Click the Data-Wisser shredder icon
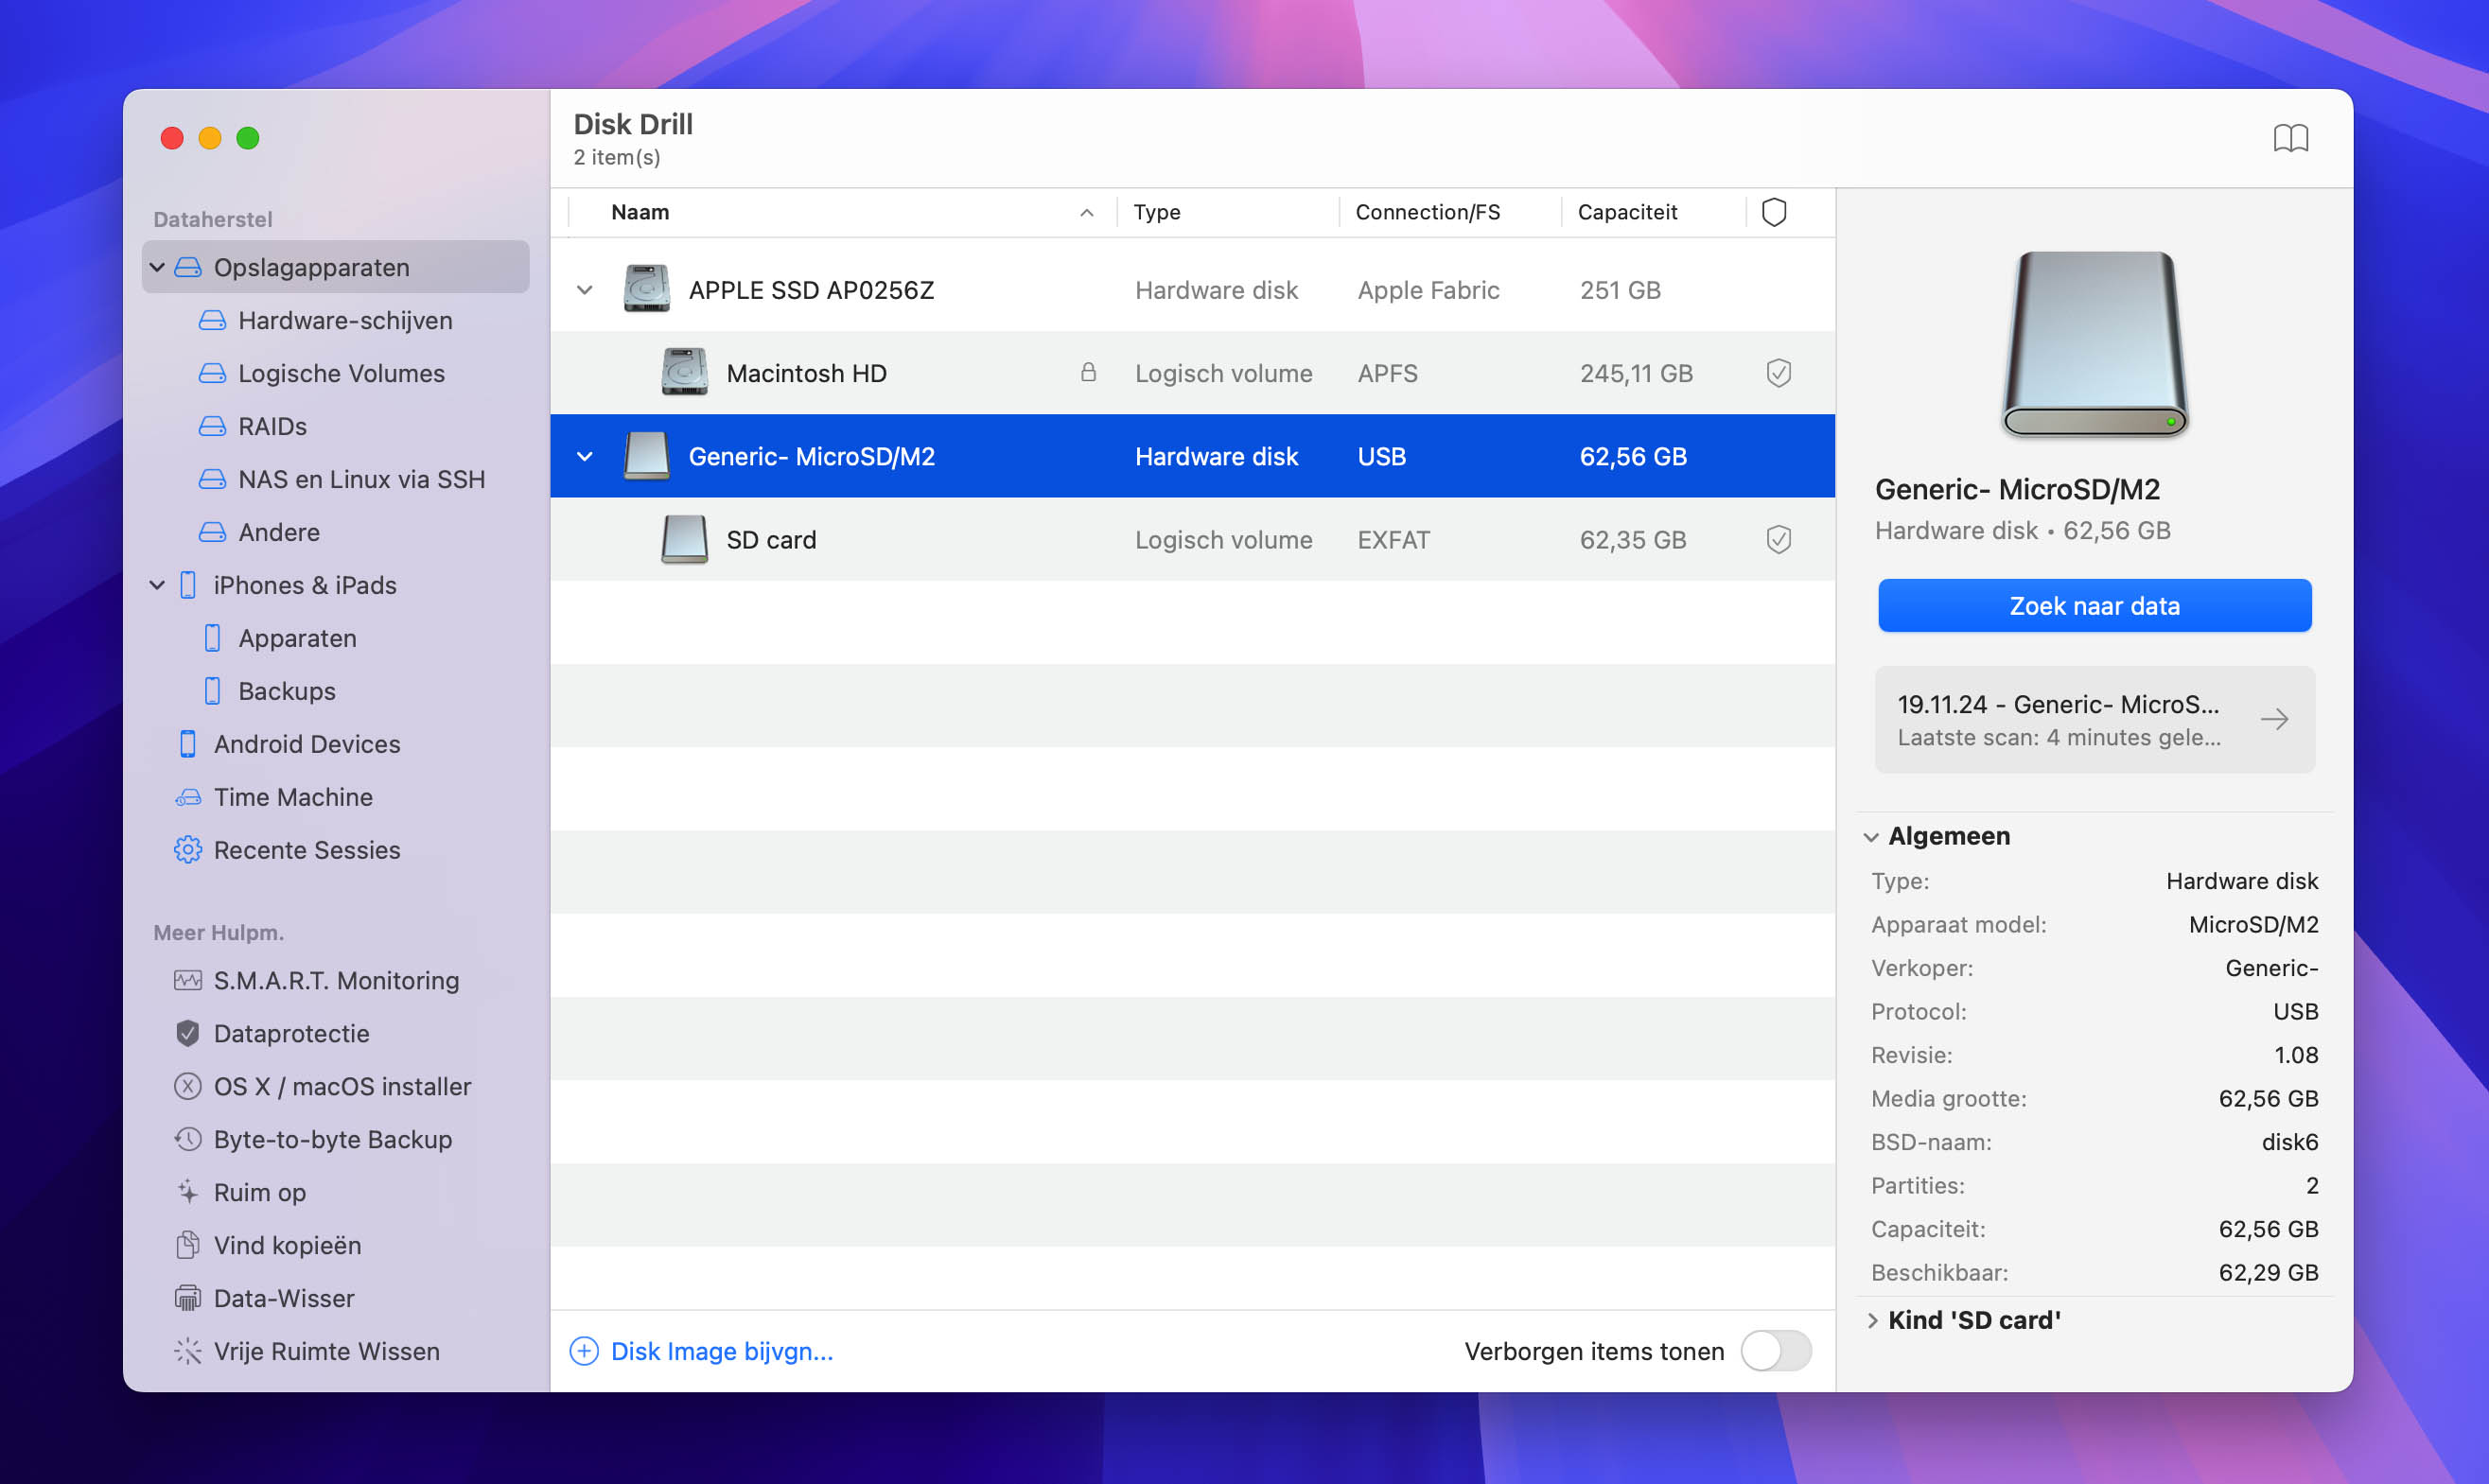 [x=187, y=1298]
